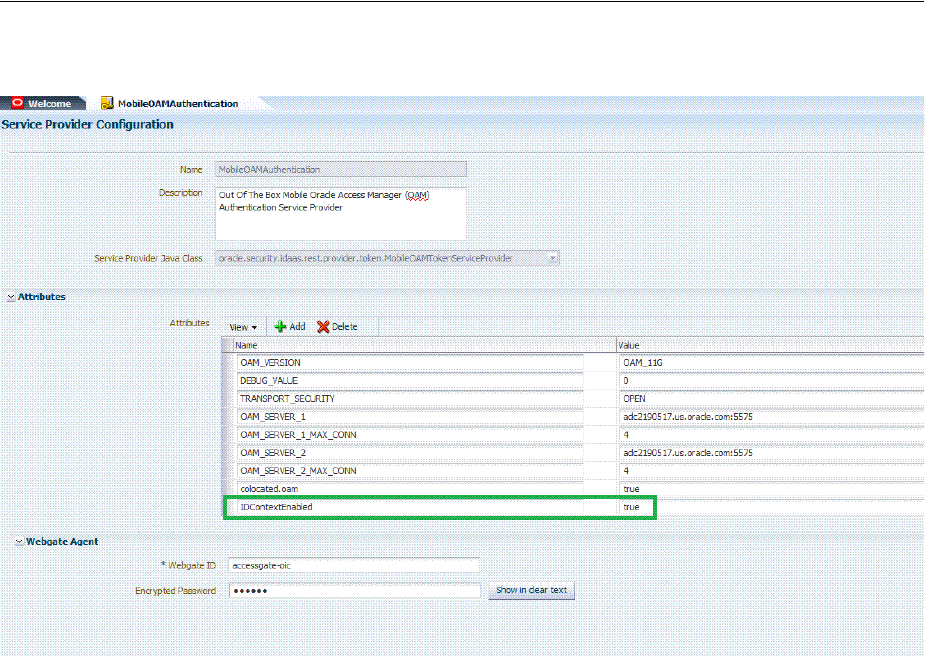The image size is (925, 656).
Task: Select the OAM_SERVER_1 name cell
Action: [x=410, y=417]
